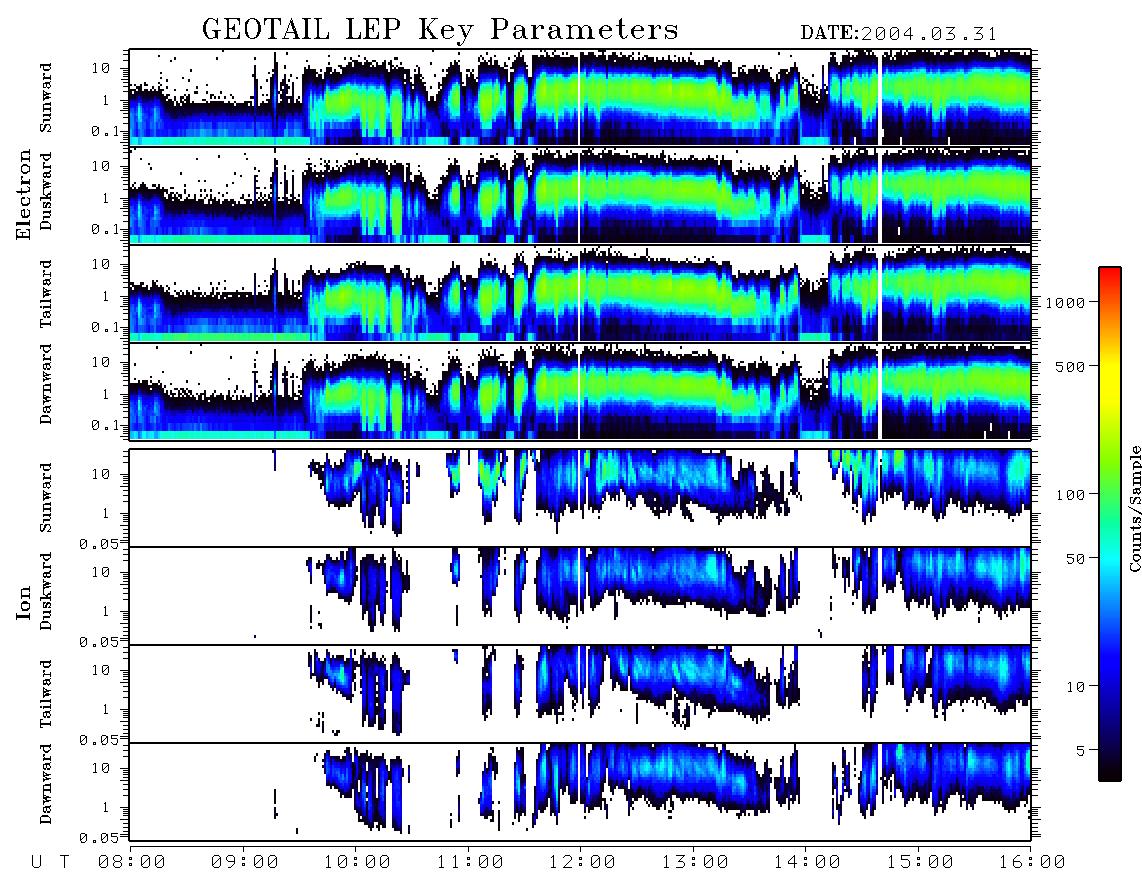Image resolution: width=1142 pixels, height=880 pixels.
Task: Click the Electron Sunward spectrogram panel
Action: pos(580,98)
